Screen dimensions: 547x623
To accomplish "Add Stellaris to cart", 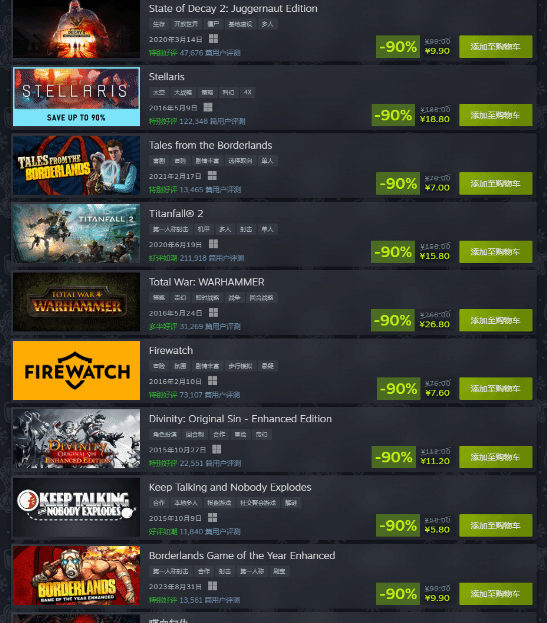I will (x=495, y=115).
